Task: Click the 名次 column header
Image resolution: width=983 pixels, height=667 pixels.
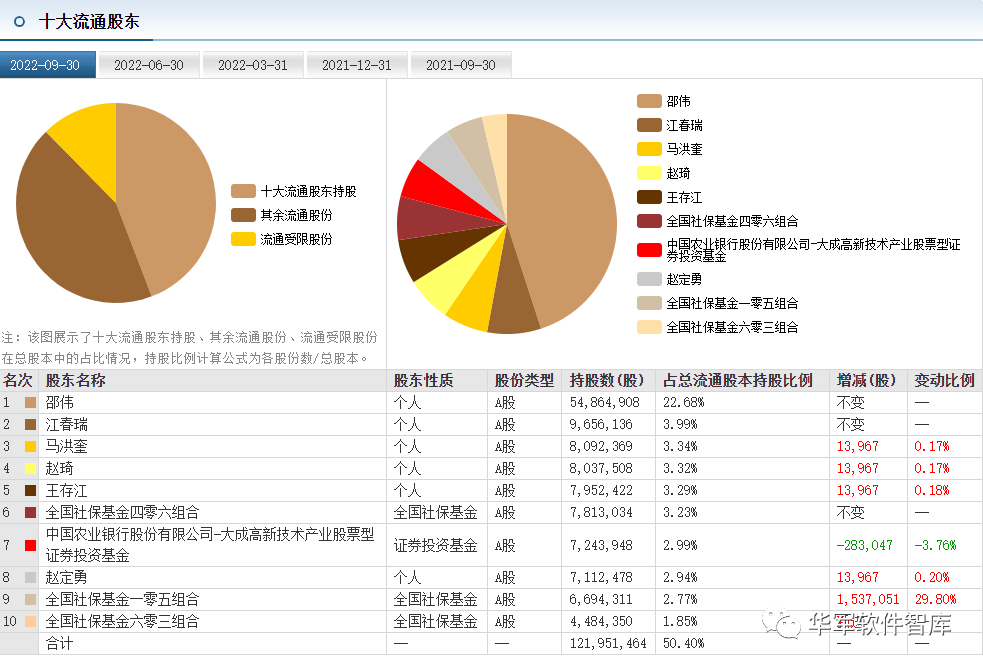Action: coord(18,381)
